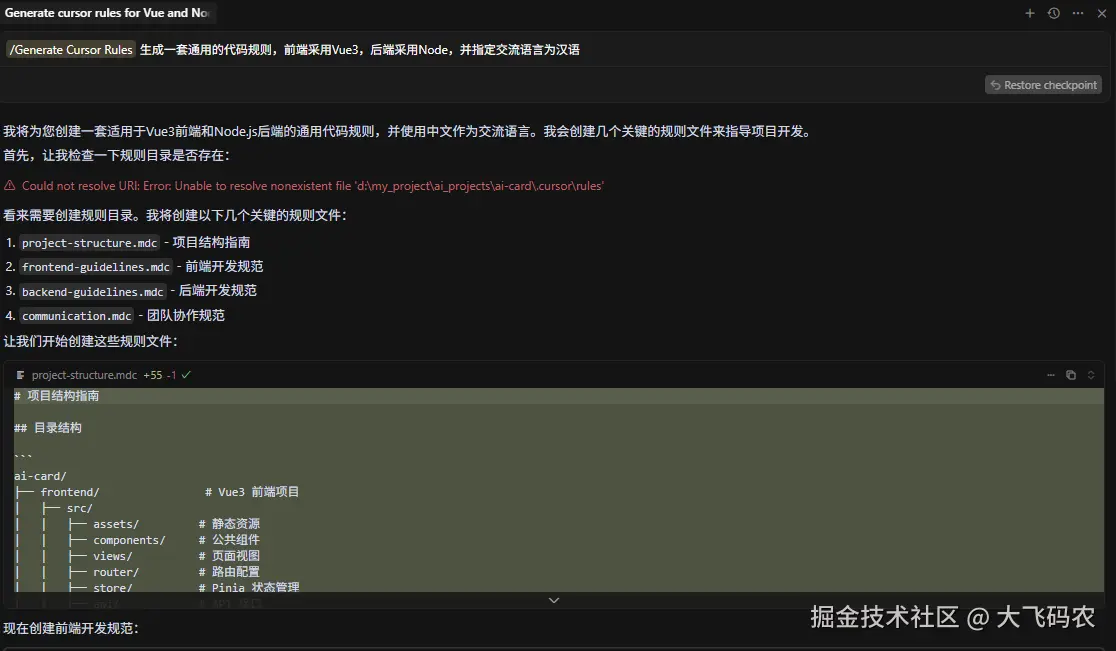Click project-structure.mdc in the rules list

coord(89,243)
